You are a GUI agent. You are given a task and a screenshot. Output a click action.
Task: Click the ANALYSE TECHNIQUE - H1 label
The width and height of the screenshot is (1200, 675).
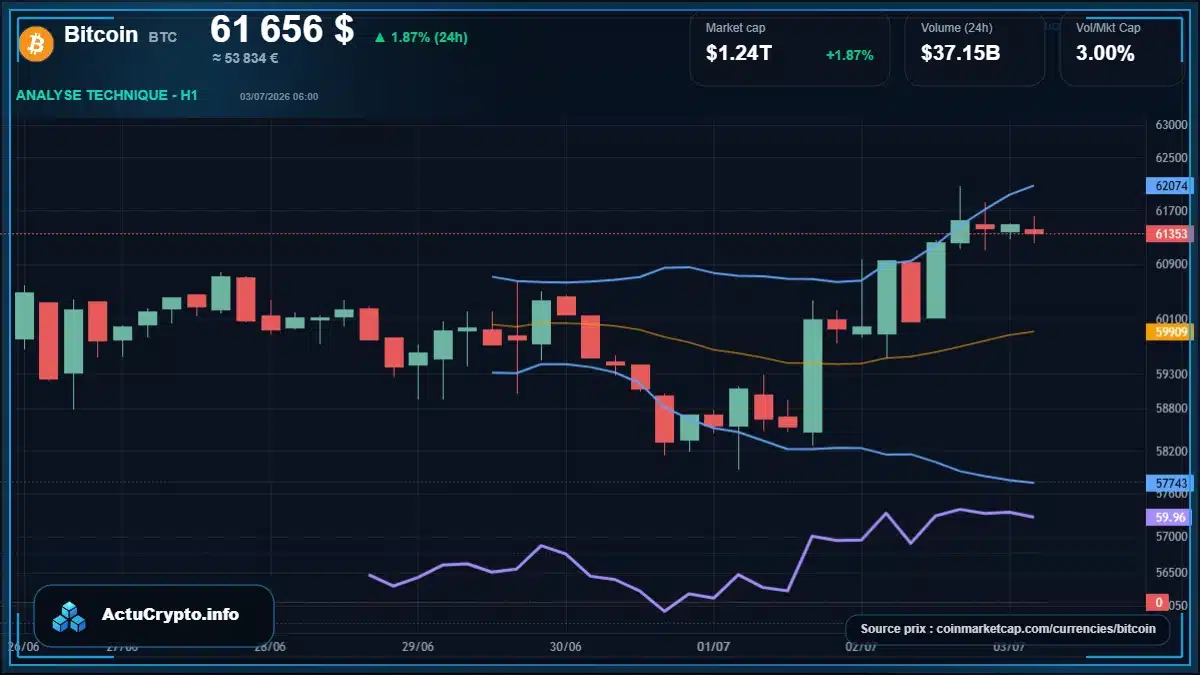coord(107,95)
